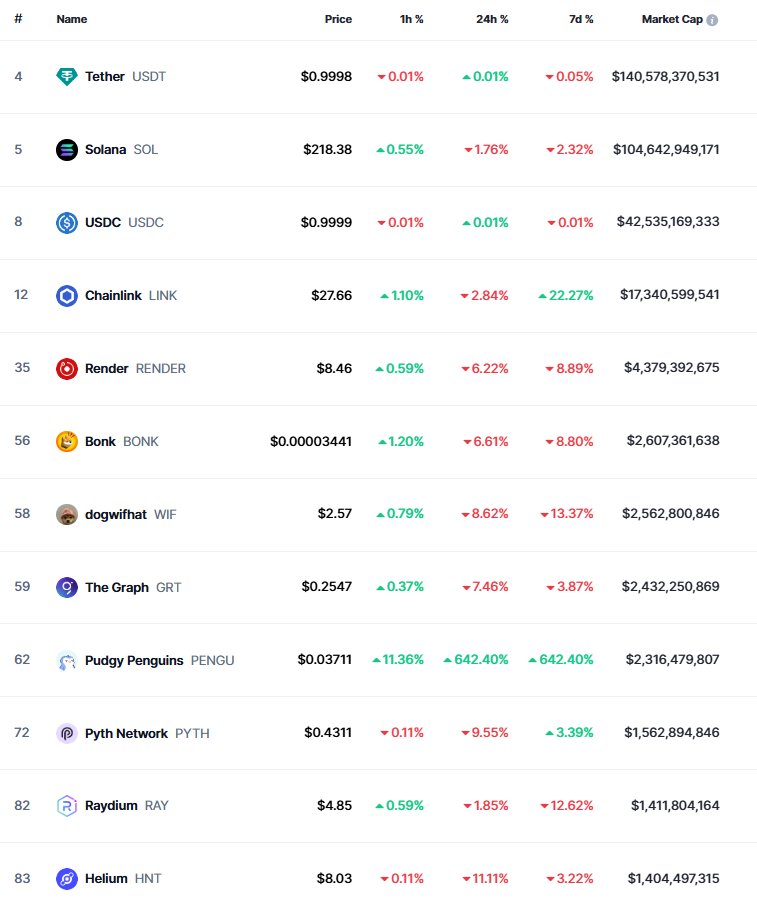The image size is (757, 906).
Task: Click The Graph purple logo icon
Action: point(66,588)
